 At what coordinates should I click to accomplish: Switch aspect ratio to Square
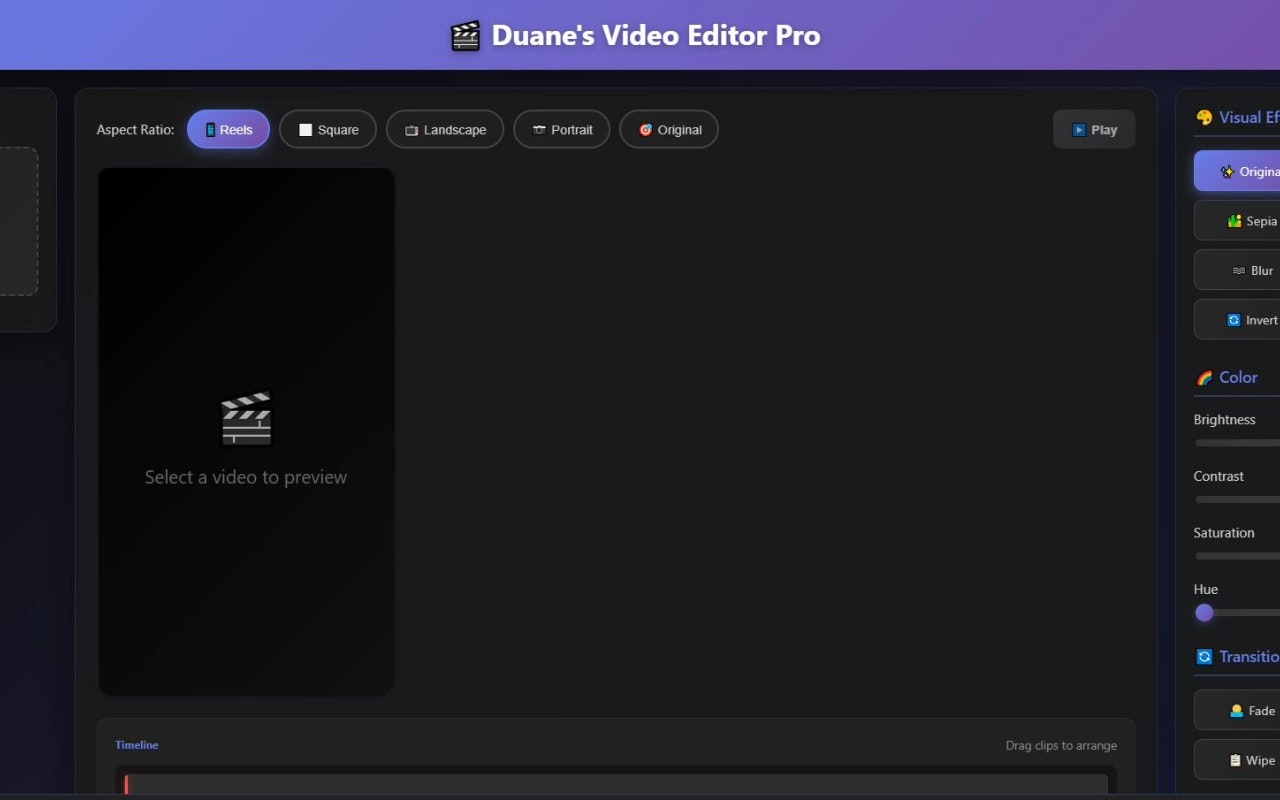[x=328, y=129]
